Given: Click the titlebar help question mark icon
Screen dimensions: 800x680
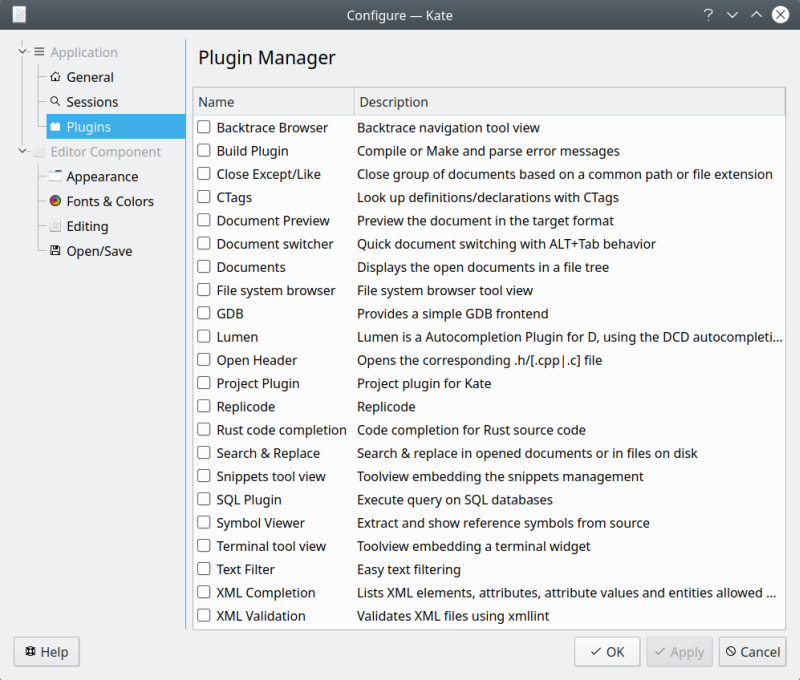Looking at the screenshot, I should point(708,15).
